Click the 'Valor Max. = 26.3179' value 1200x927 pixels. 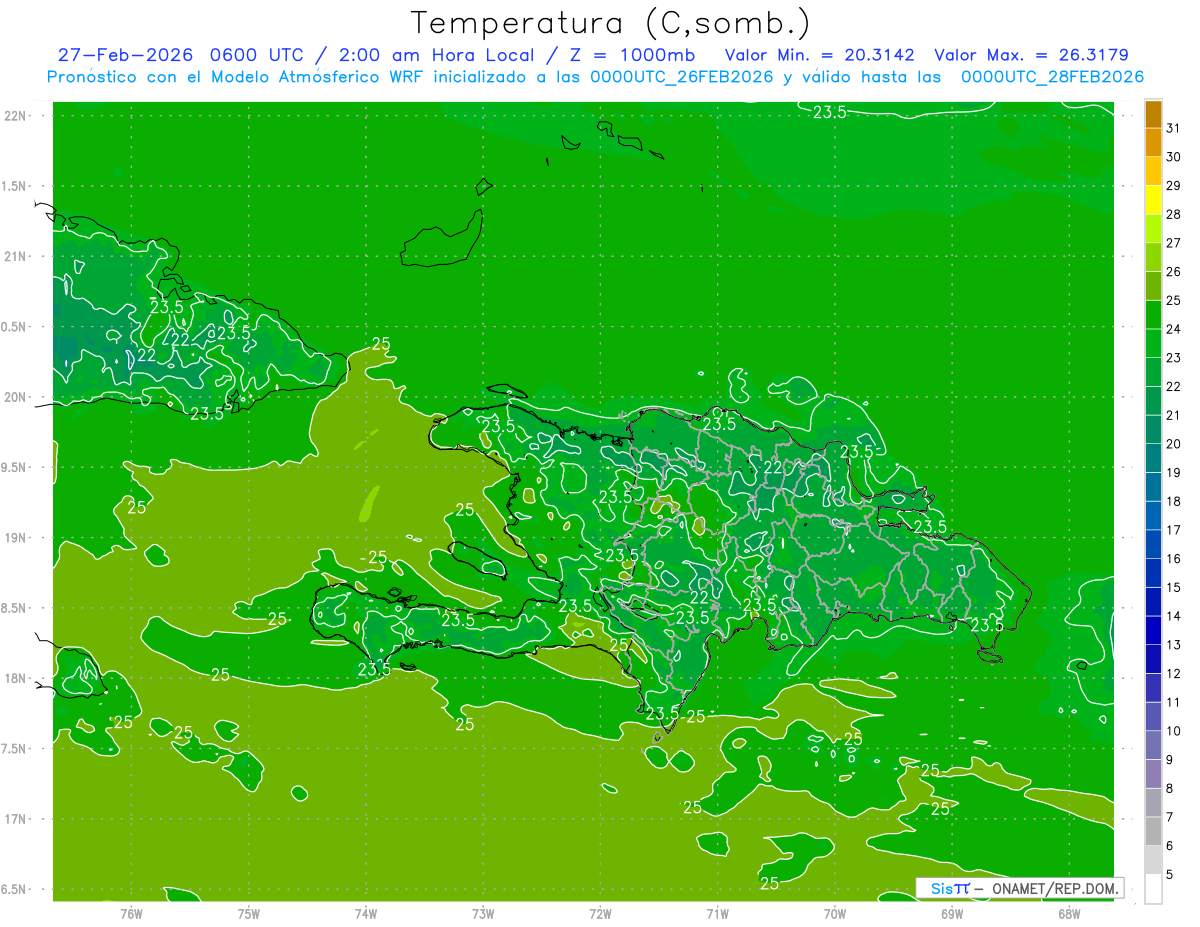click(1031, 55)
